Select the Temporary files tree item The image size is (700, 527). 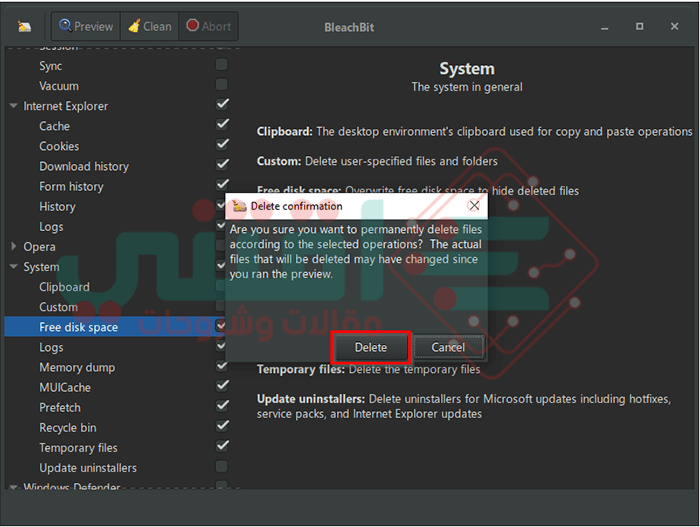78,448
